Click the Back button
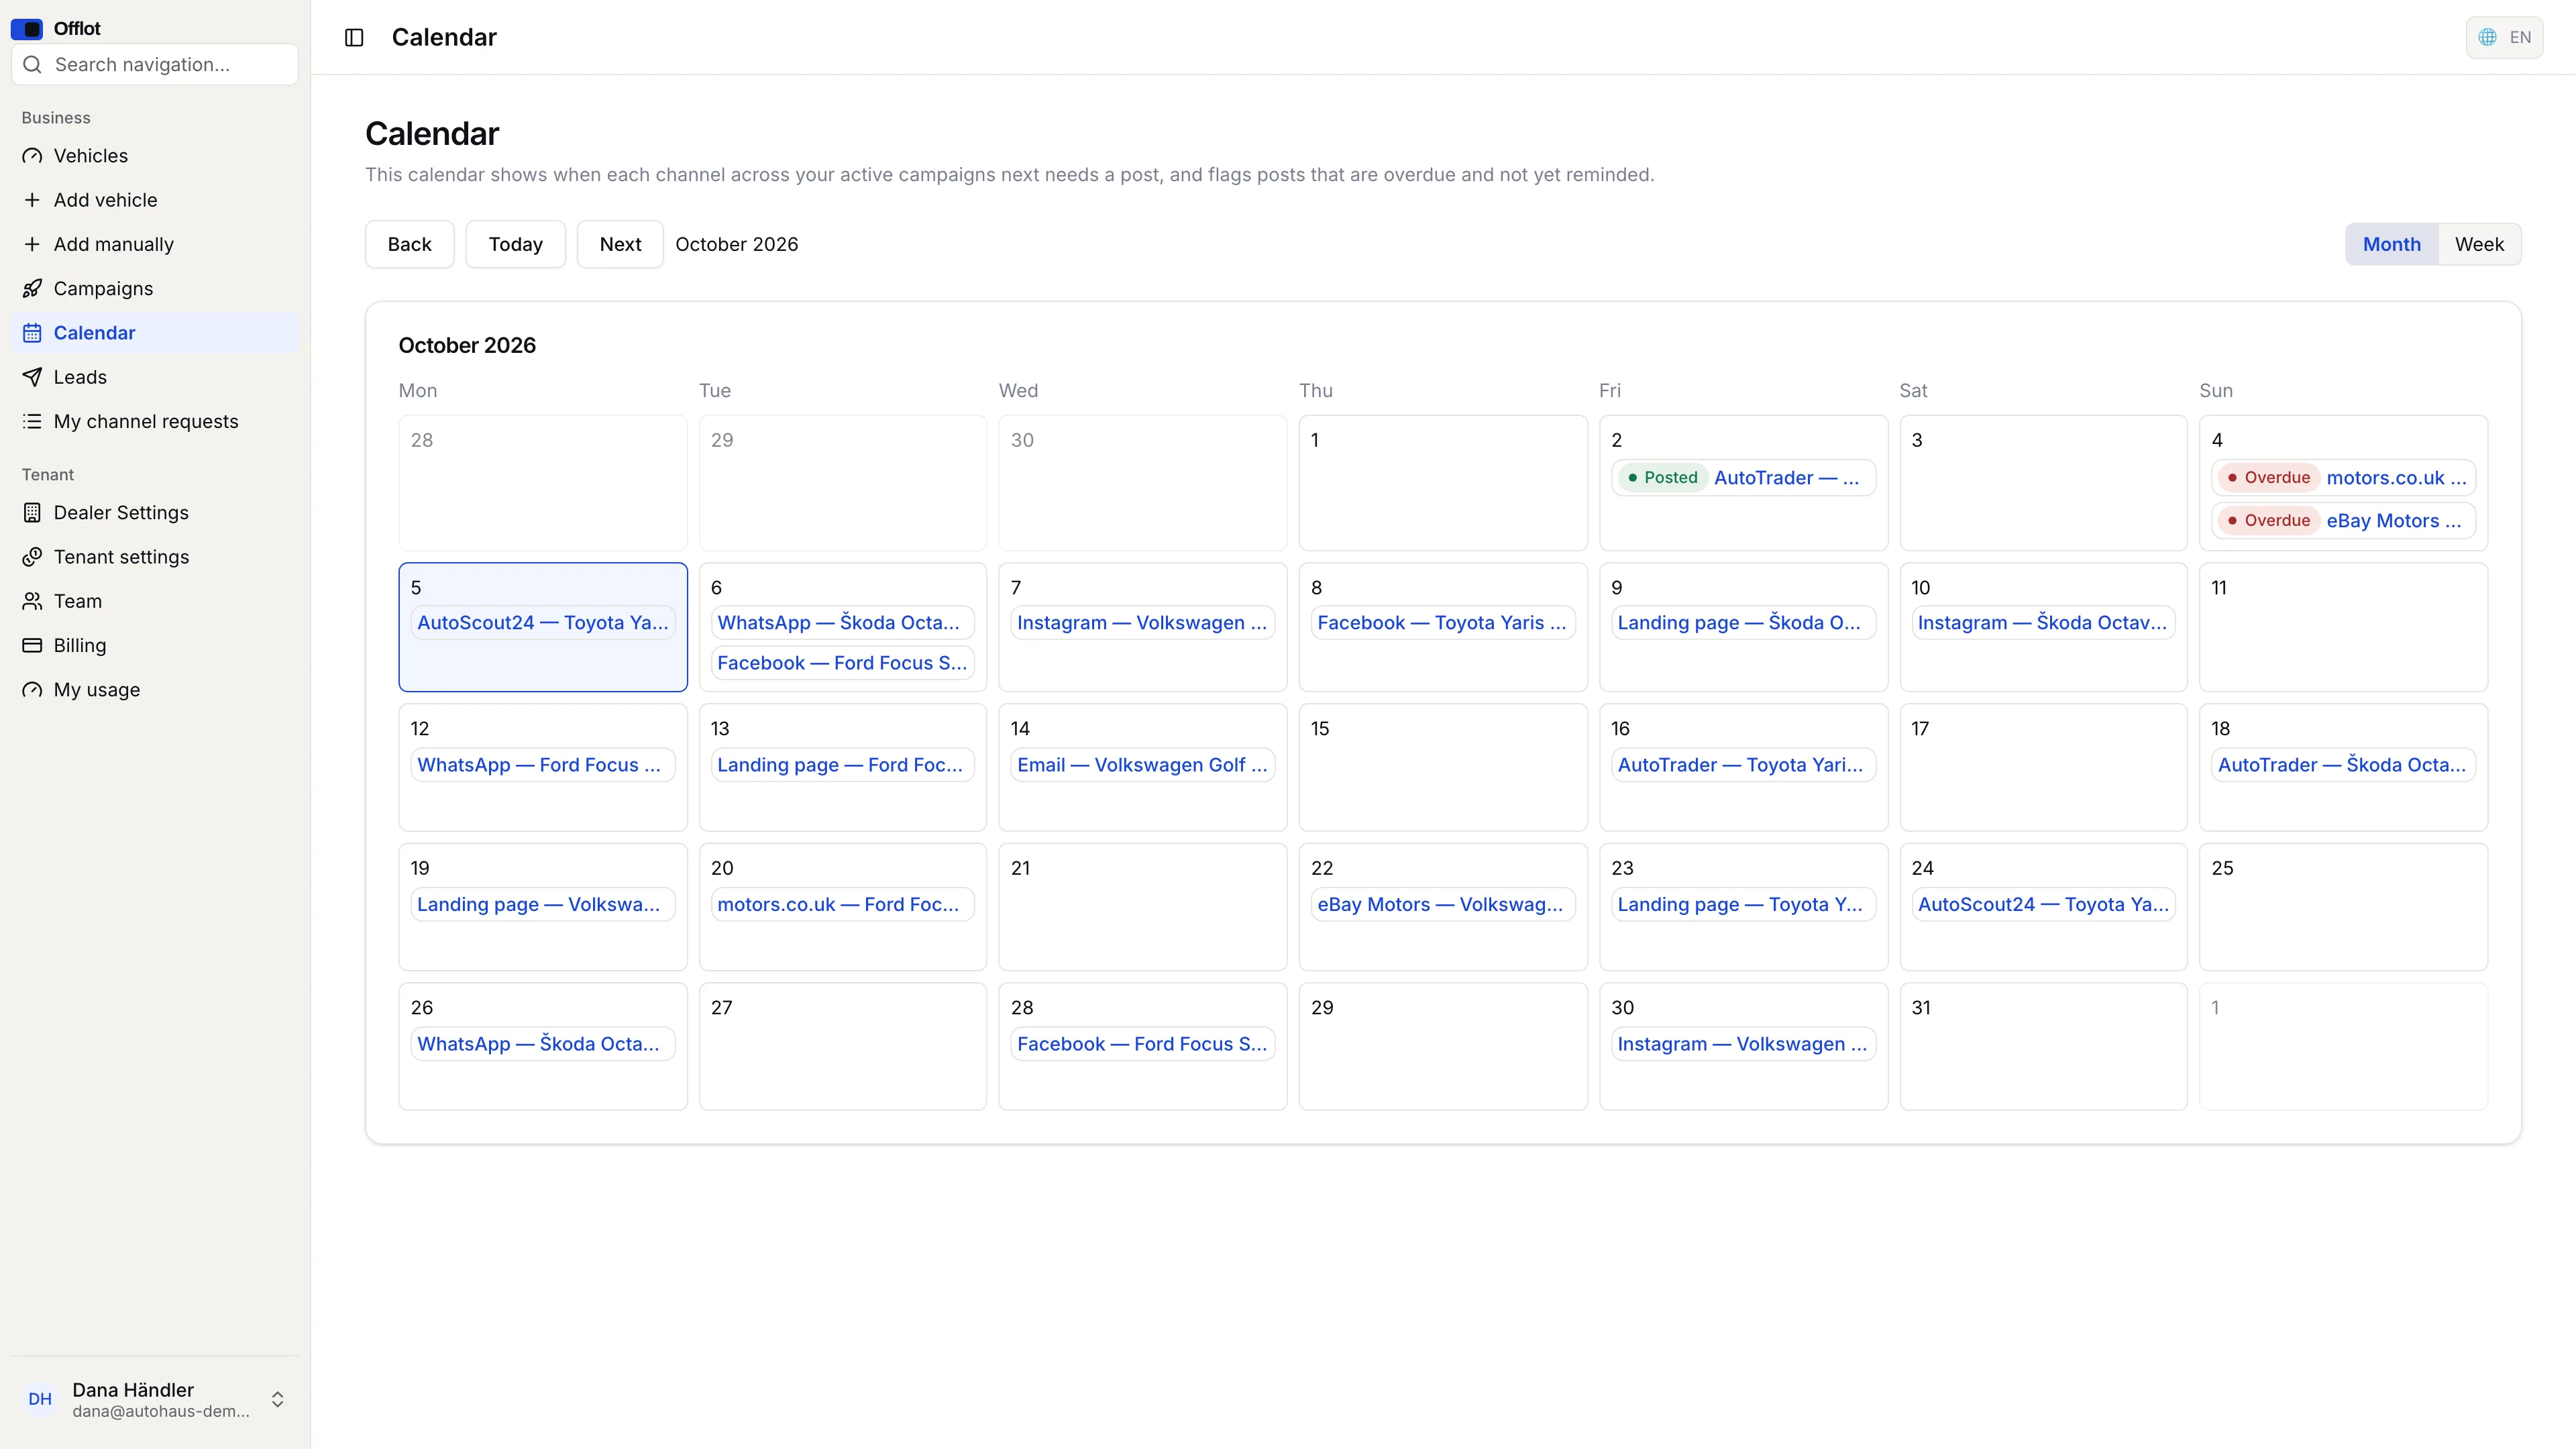 pos(410,244)
